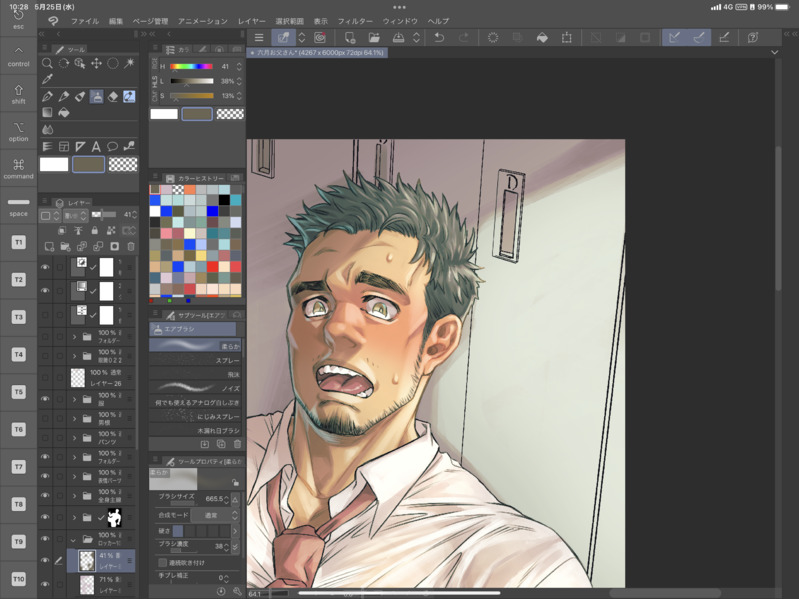
Task: Select the スプレー sub tool brush
Action: point(195,360)
